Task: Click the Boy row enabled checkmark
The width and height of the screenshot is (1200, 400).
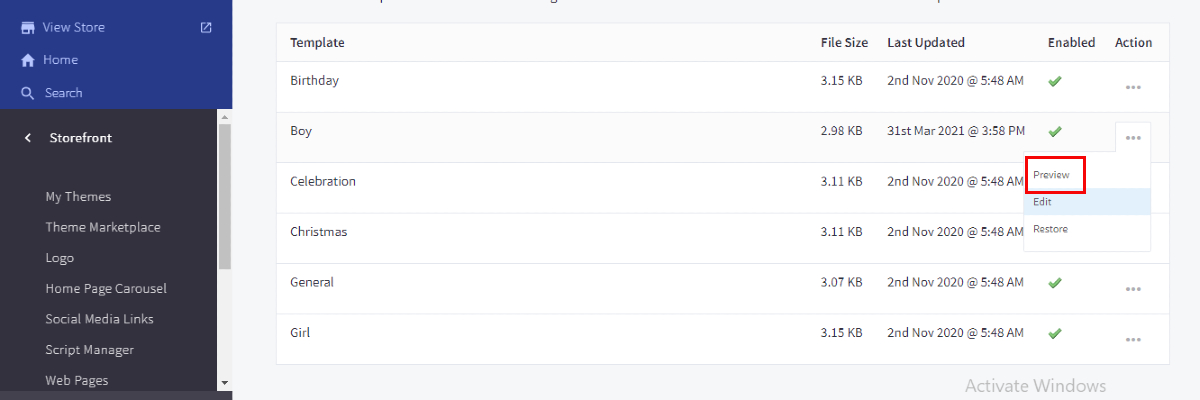Action: coord(1054,131)
